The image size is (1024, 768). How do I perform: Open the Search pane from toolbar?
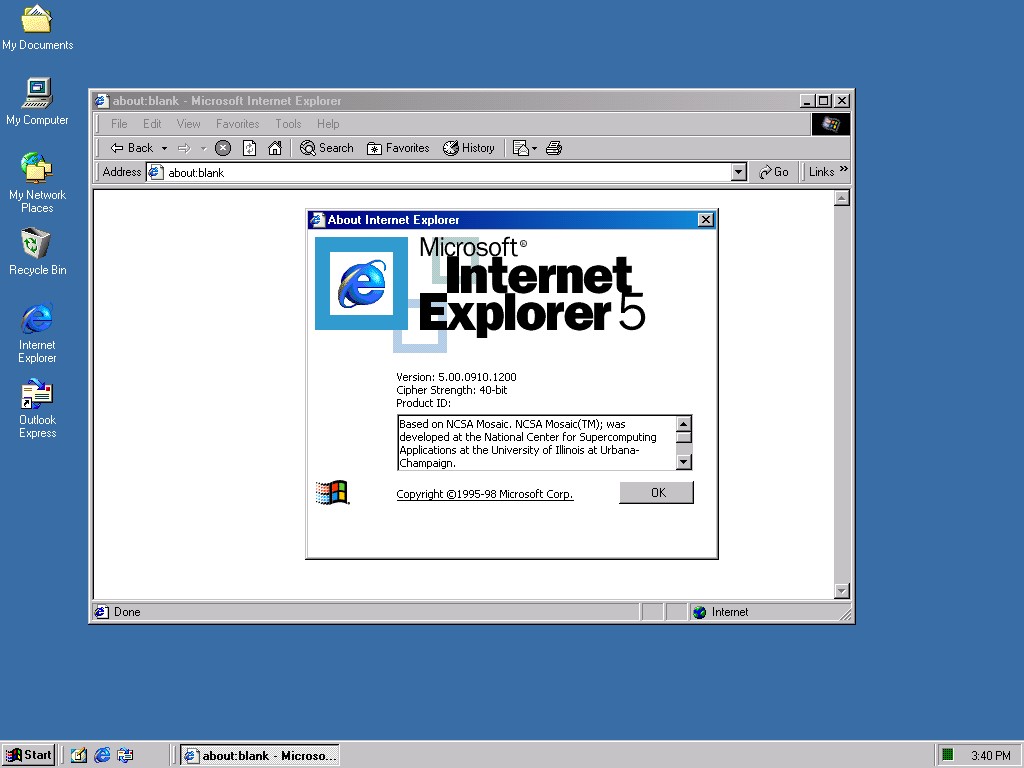click(327, 148)
